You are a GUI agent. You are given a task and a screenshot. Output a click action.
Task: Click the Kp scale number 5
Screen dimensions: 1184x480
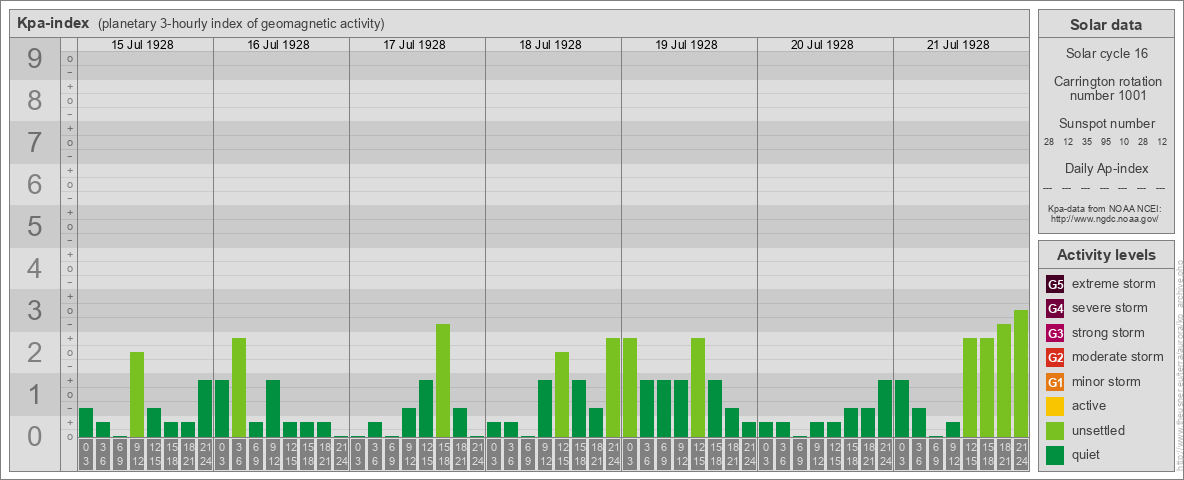point(35,226)
